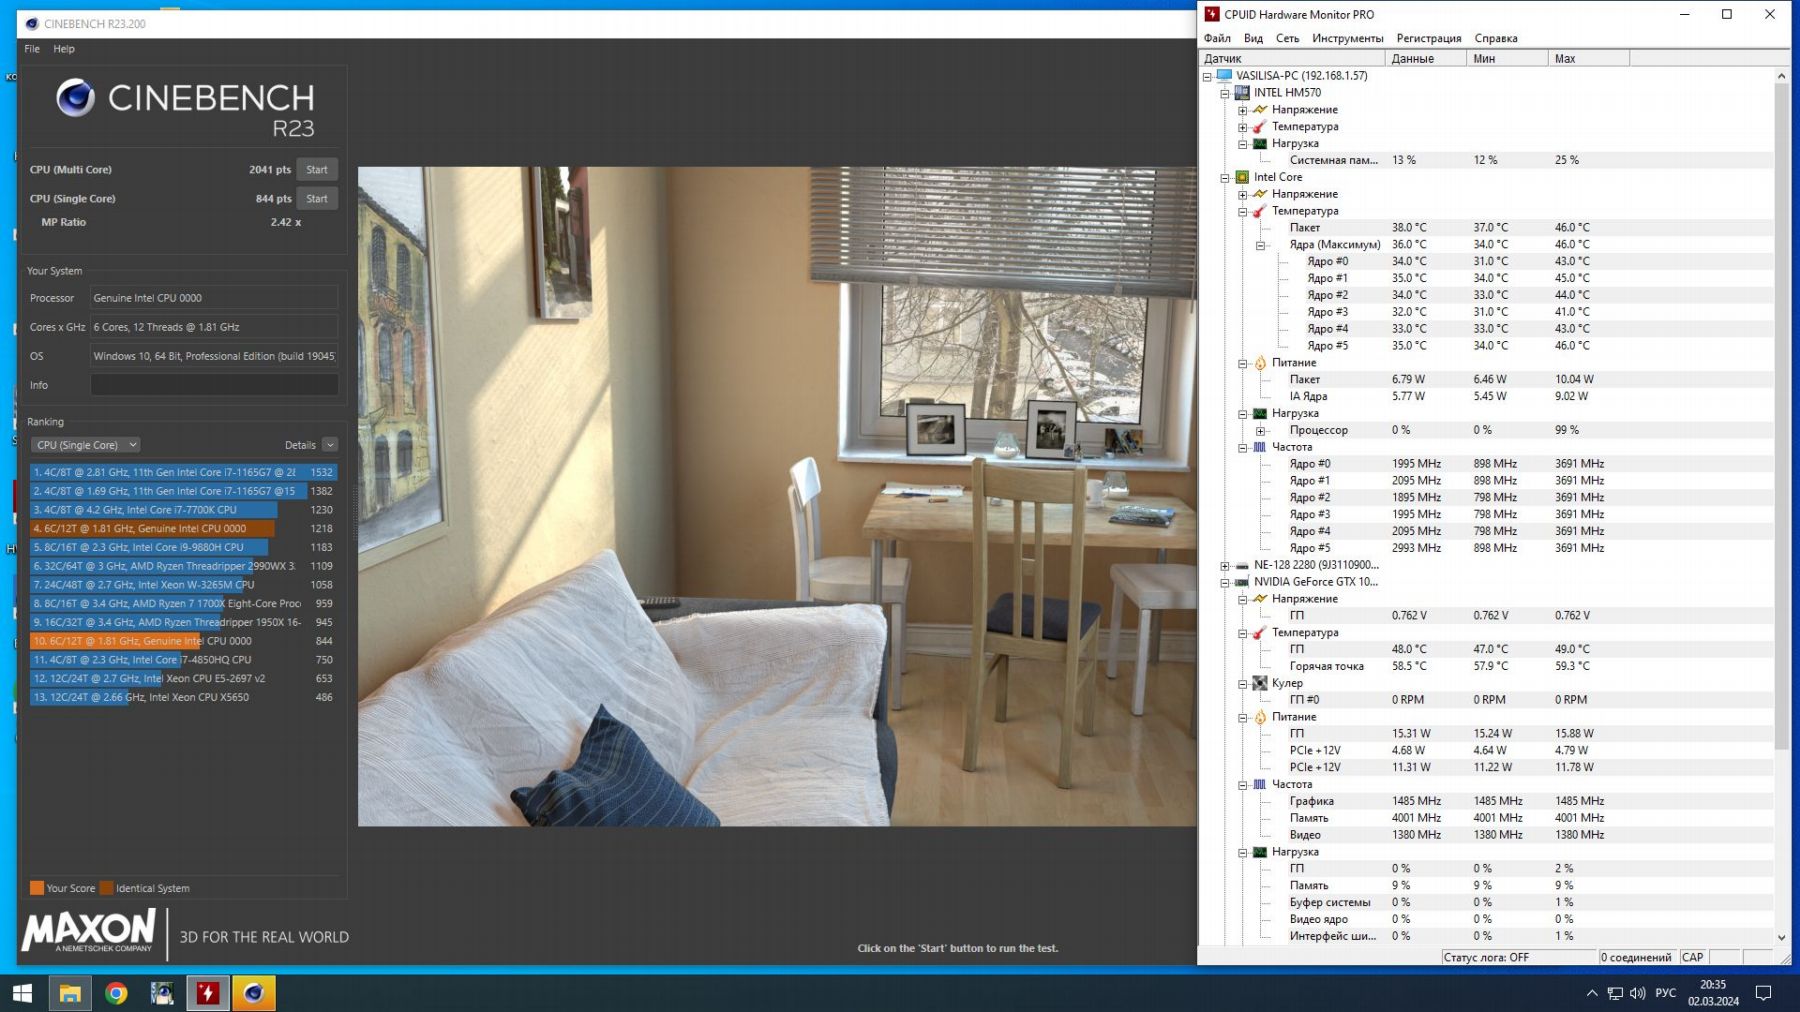Switch keyboard language via РУС indicator
The width and height of the screenshot is (1800, 1012).
pyautogui.click(x=1665, y=993)
